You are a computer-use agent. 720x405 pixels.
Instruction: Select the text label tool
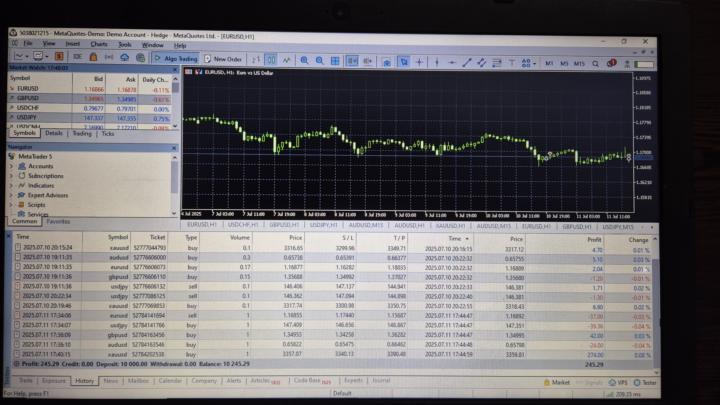tap(511, 63)
